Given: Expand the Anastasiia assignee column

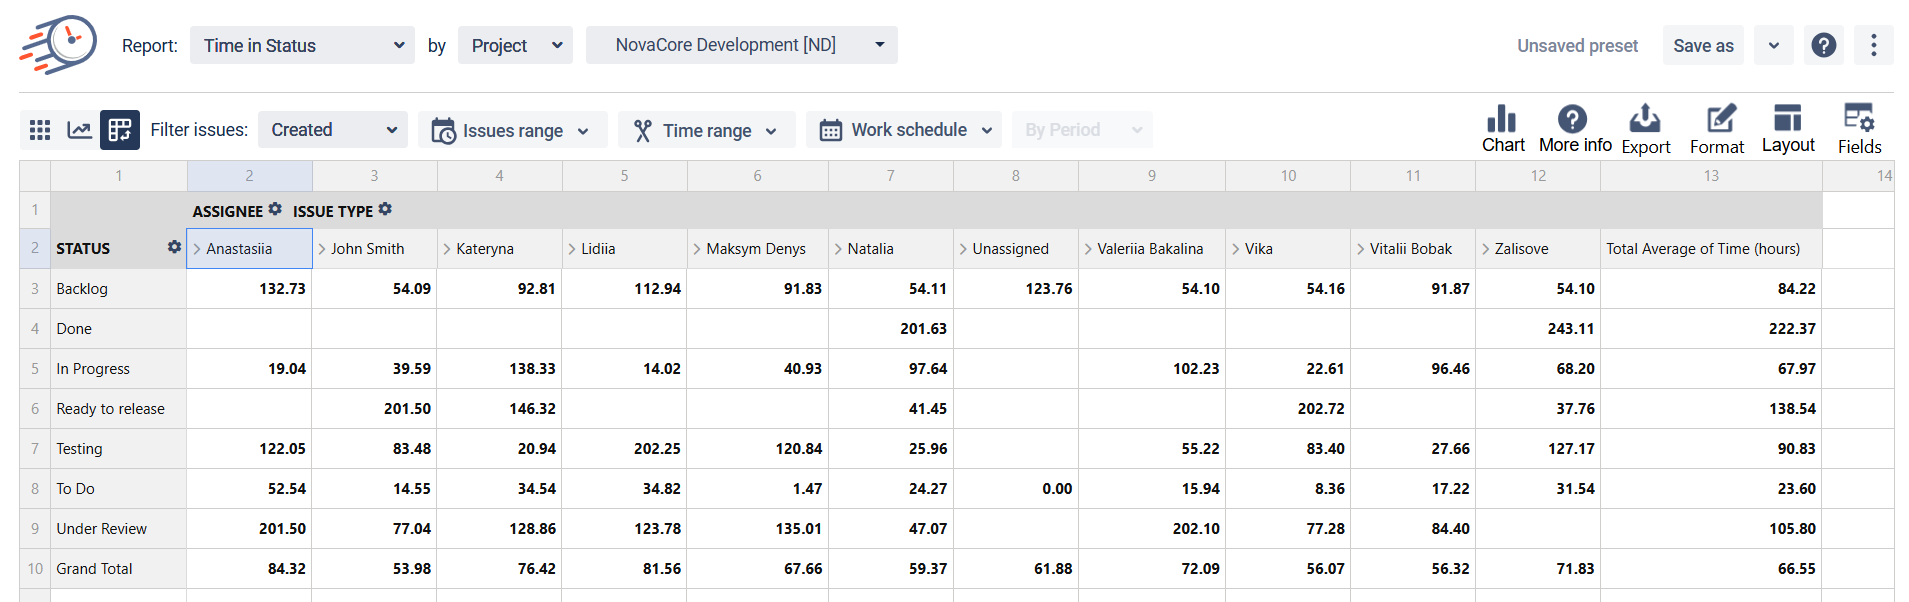Looking at the screenshot, I should [x=198, y=249].
